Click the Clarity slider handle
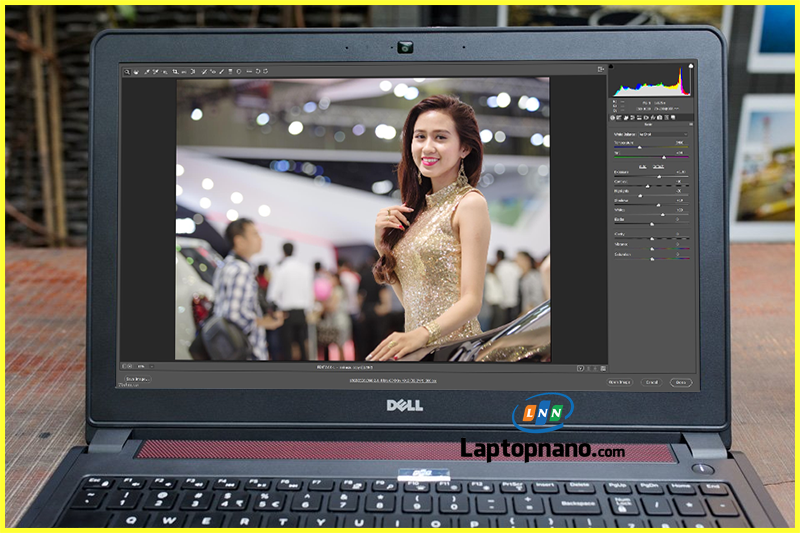The width and height of the screenshot is (800, 533). [x=652, y=238]
